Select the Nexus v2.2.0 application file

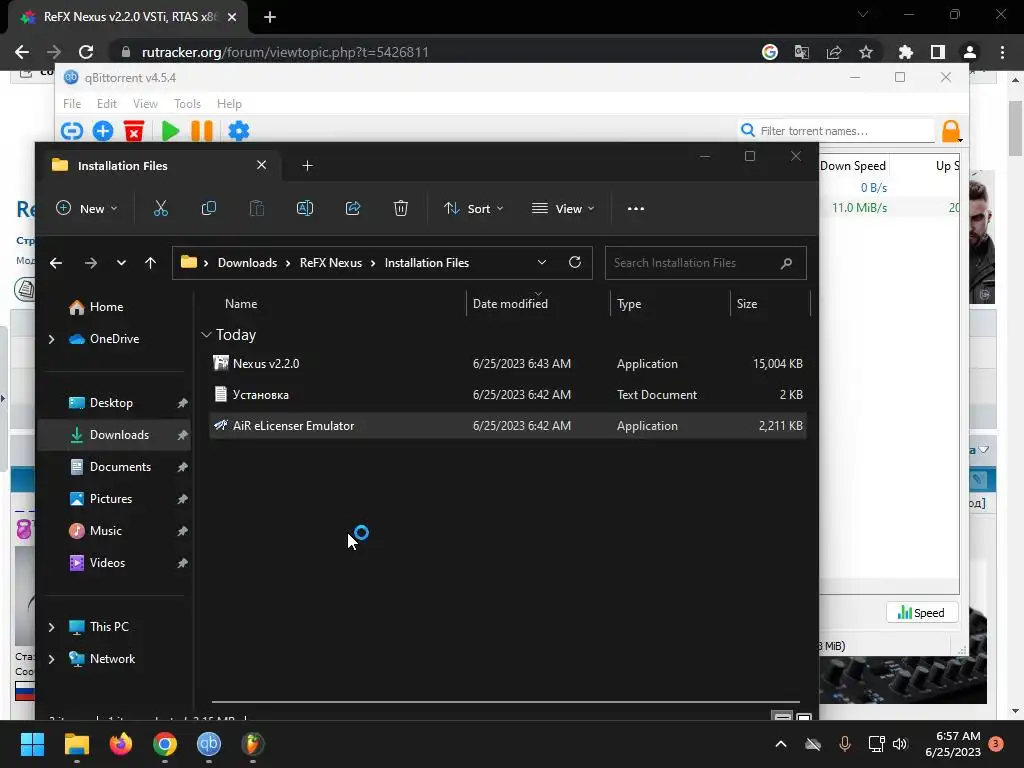pyautogui.click(x=508, y=364)
